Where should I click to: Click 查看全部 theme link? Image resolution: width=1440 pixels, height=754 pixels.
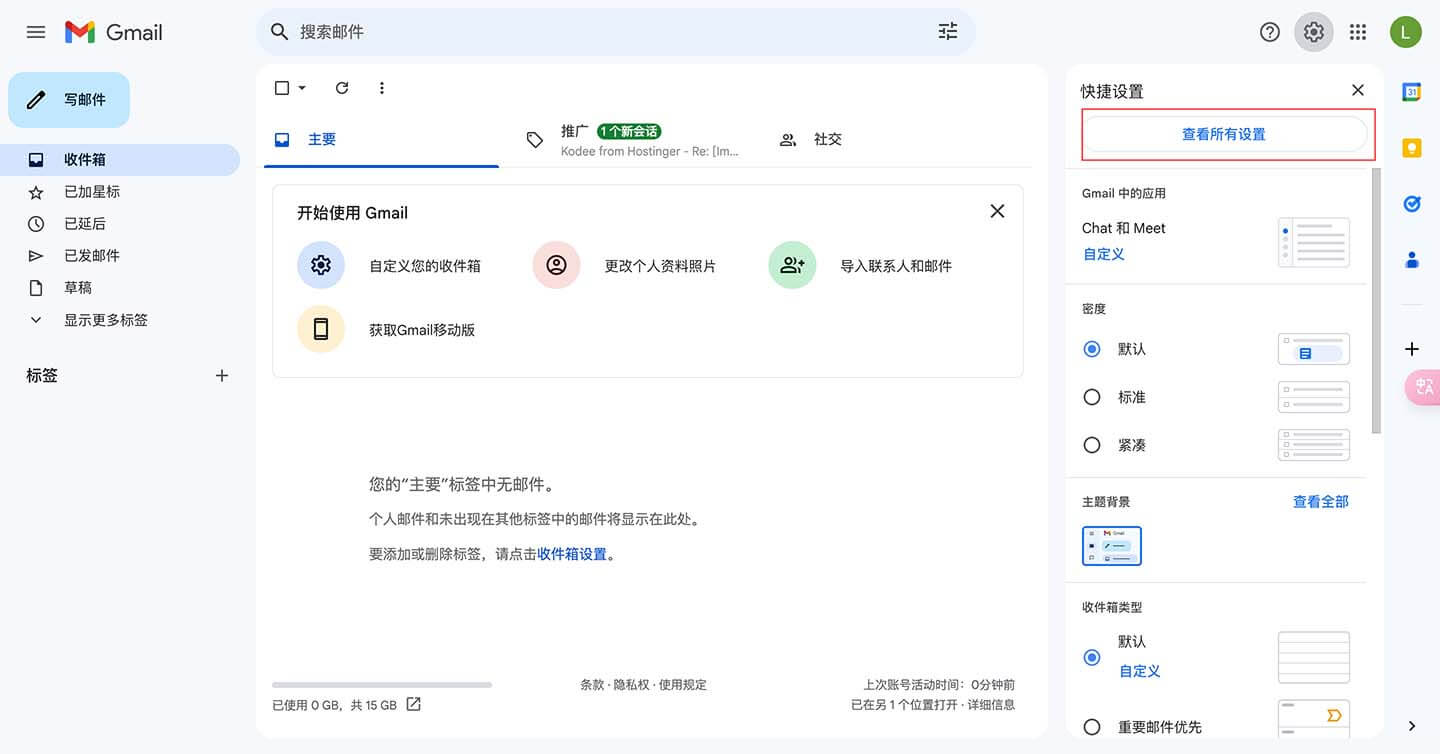(1320, 501)
